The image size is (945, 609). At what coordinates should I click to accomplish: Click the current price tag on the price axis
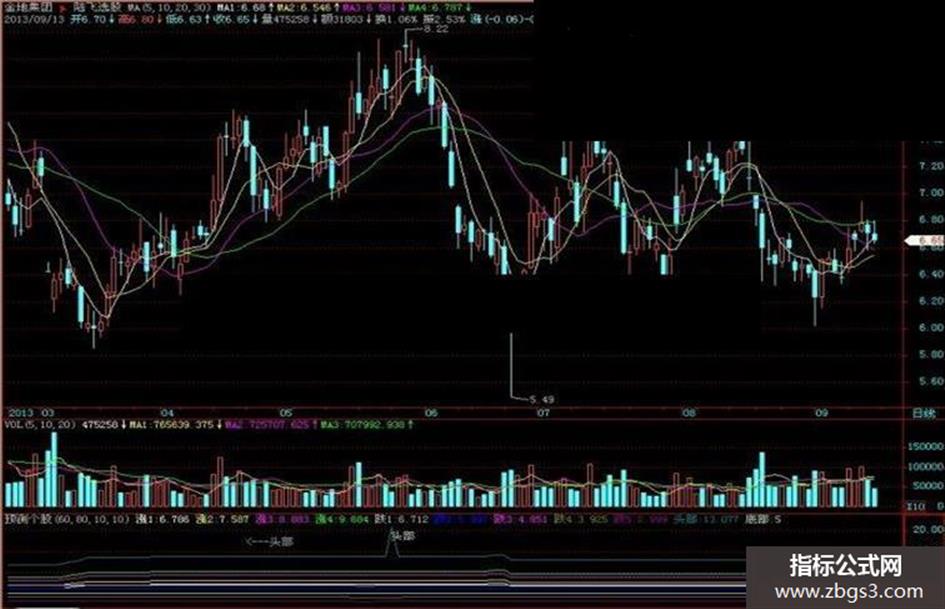click(x=925, y=241)
